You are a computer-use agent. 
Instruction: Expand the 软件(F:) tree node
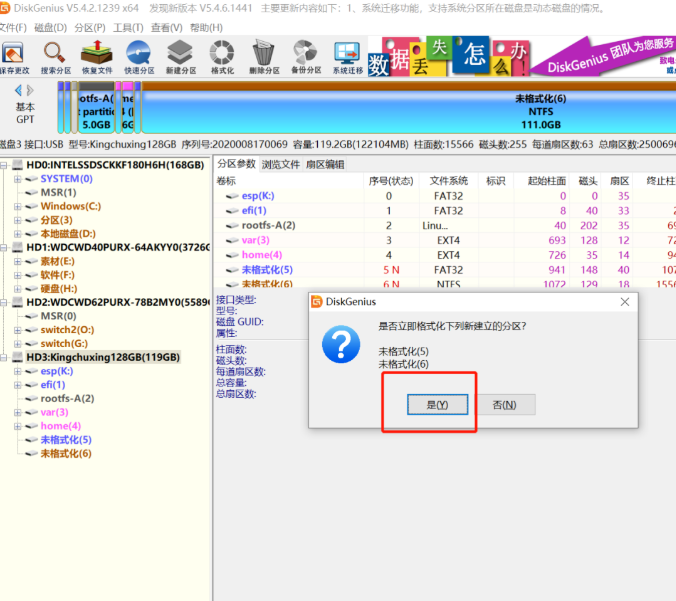pyautogui.click(x=18, y=275)
